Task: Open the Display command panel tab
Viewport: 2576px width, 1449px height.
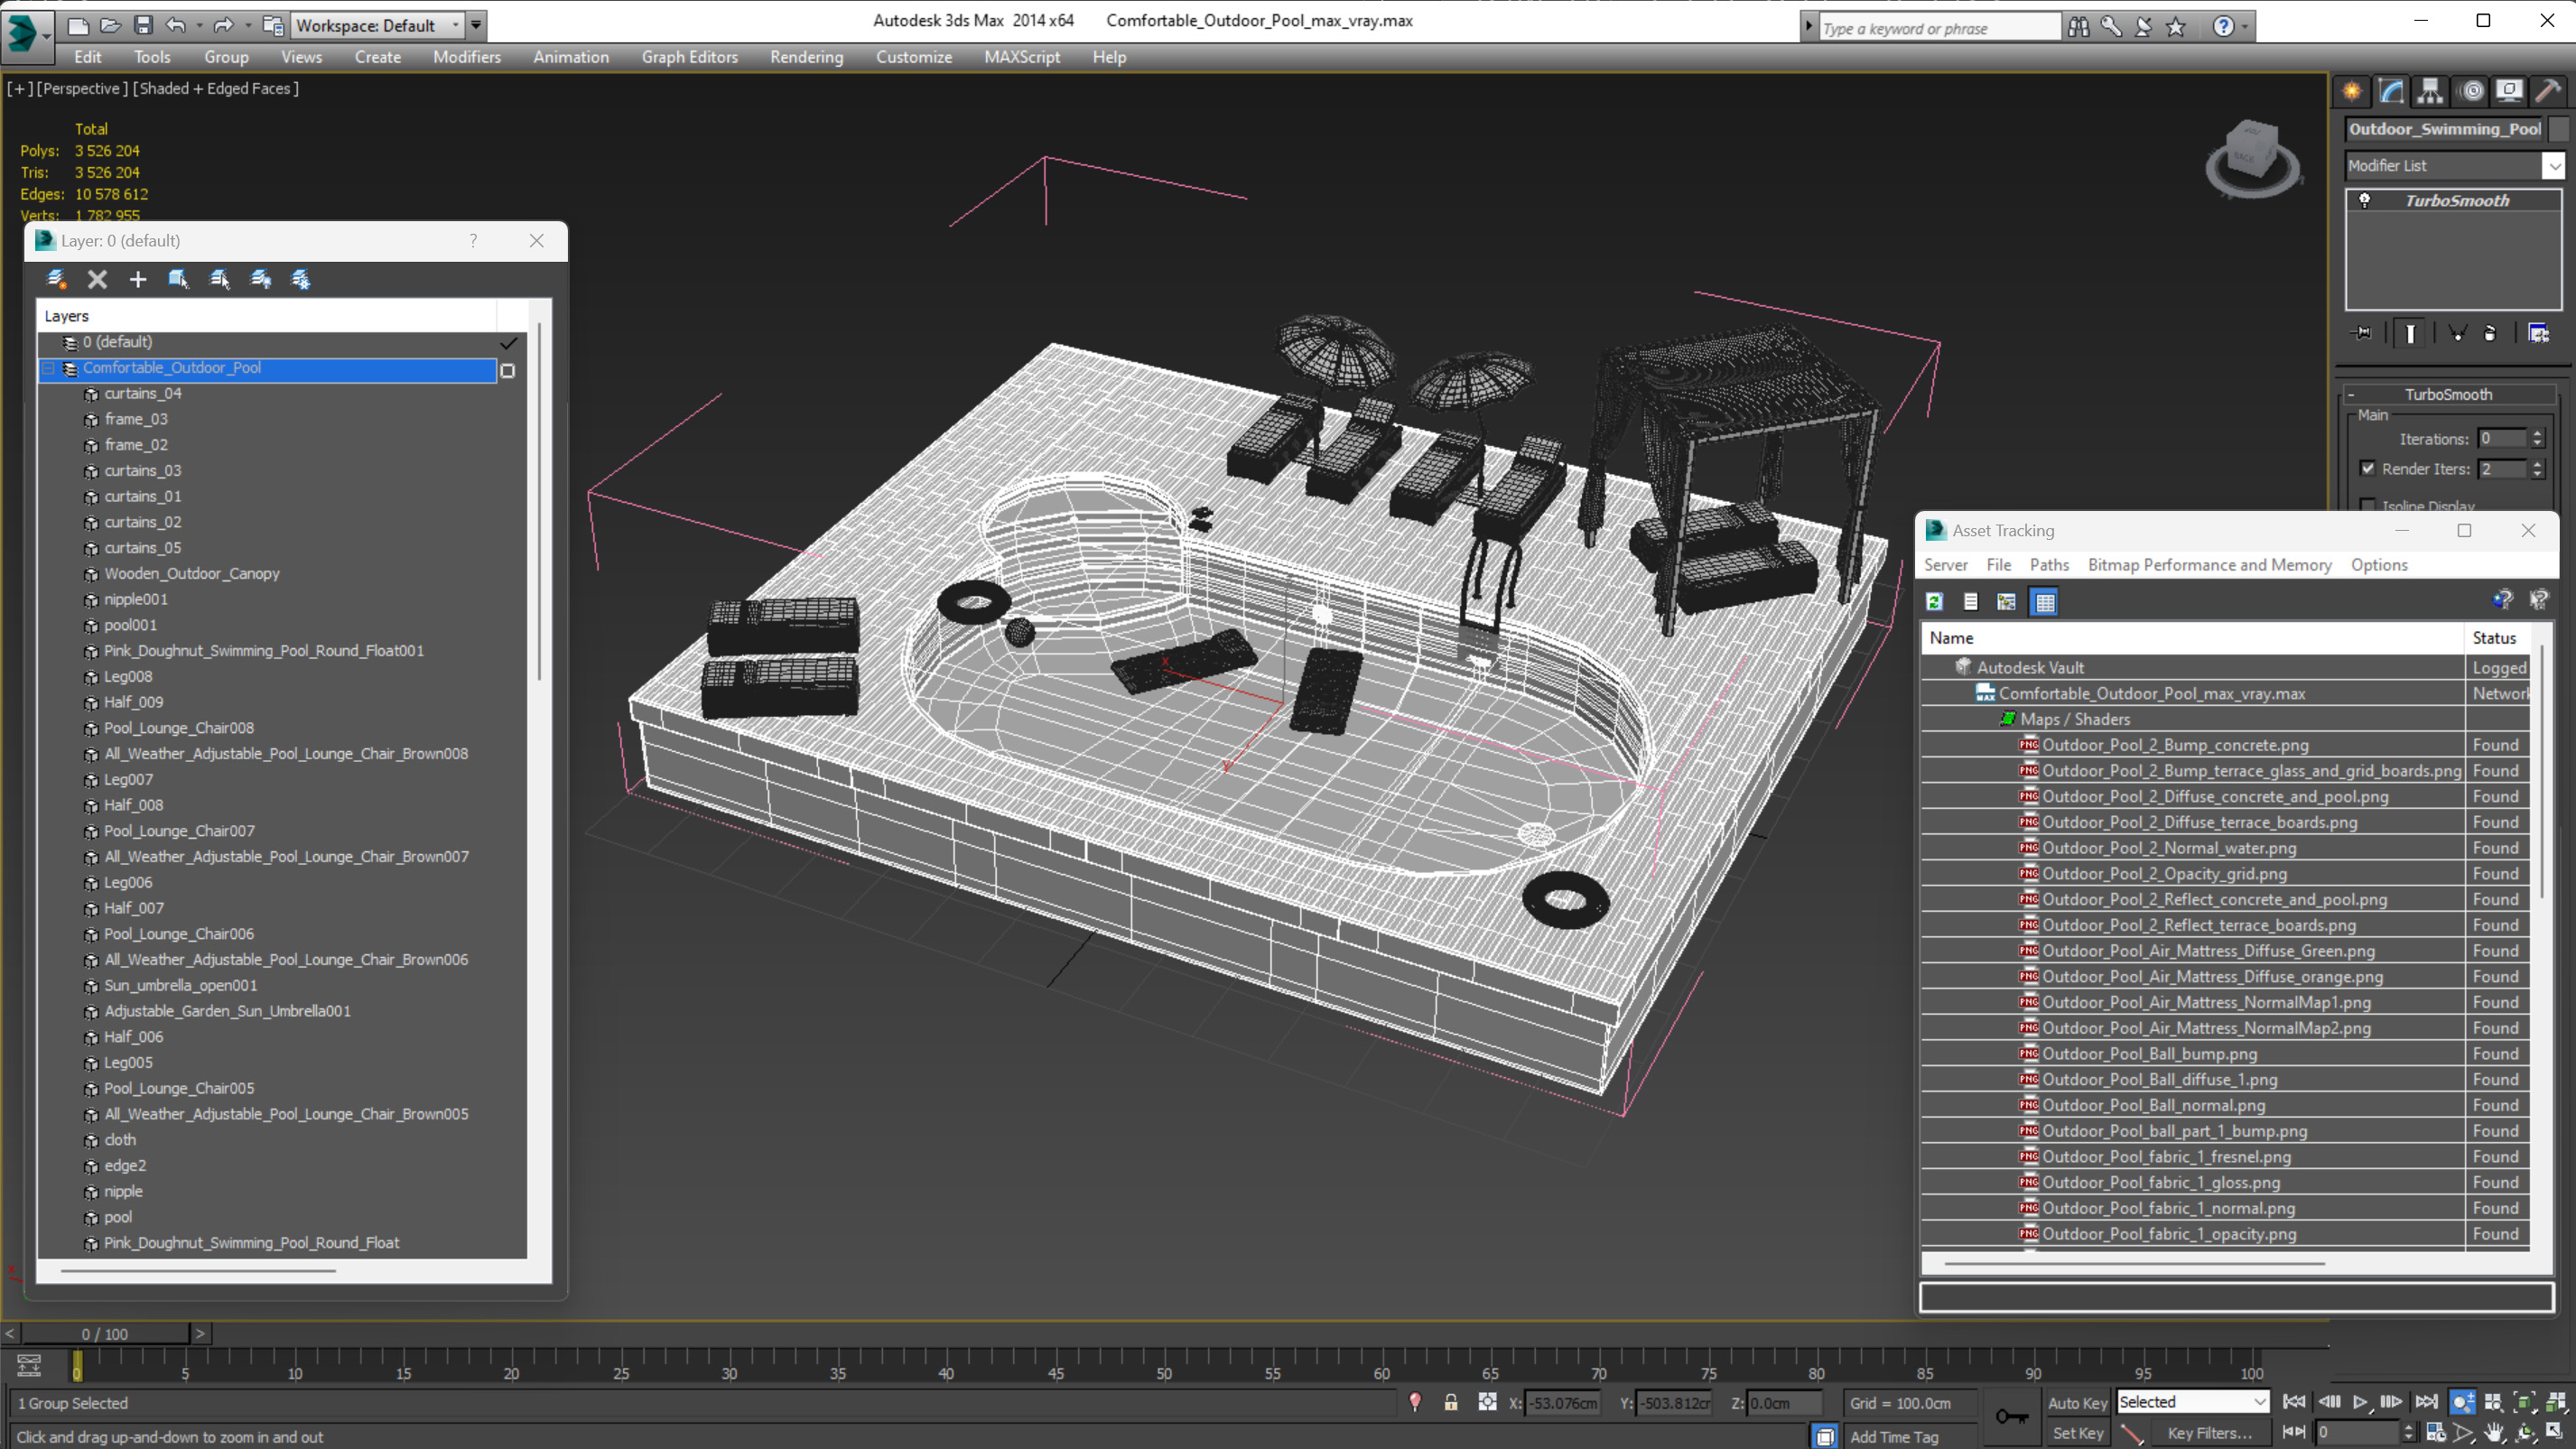Action: [x=2510, y=92]
